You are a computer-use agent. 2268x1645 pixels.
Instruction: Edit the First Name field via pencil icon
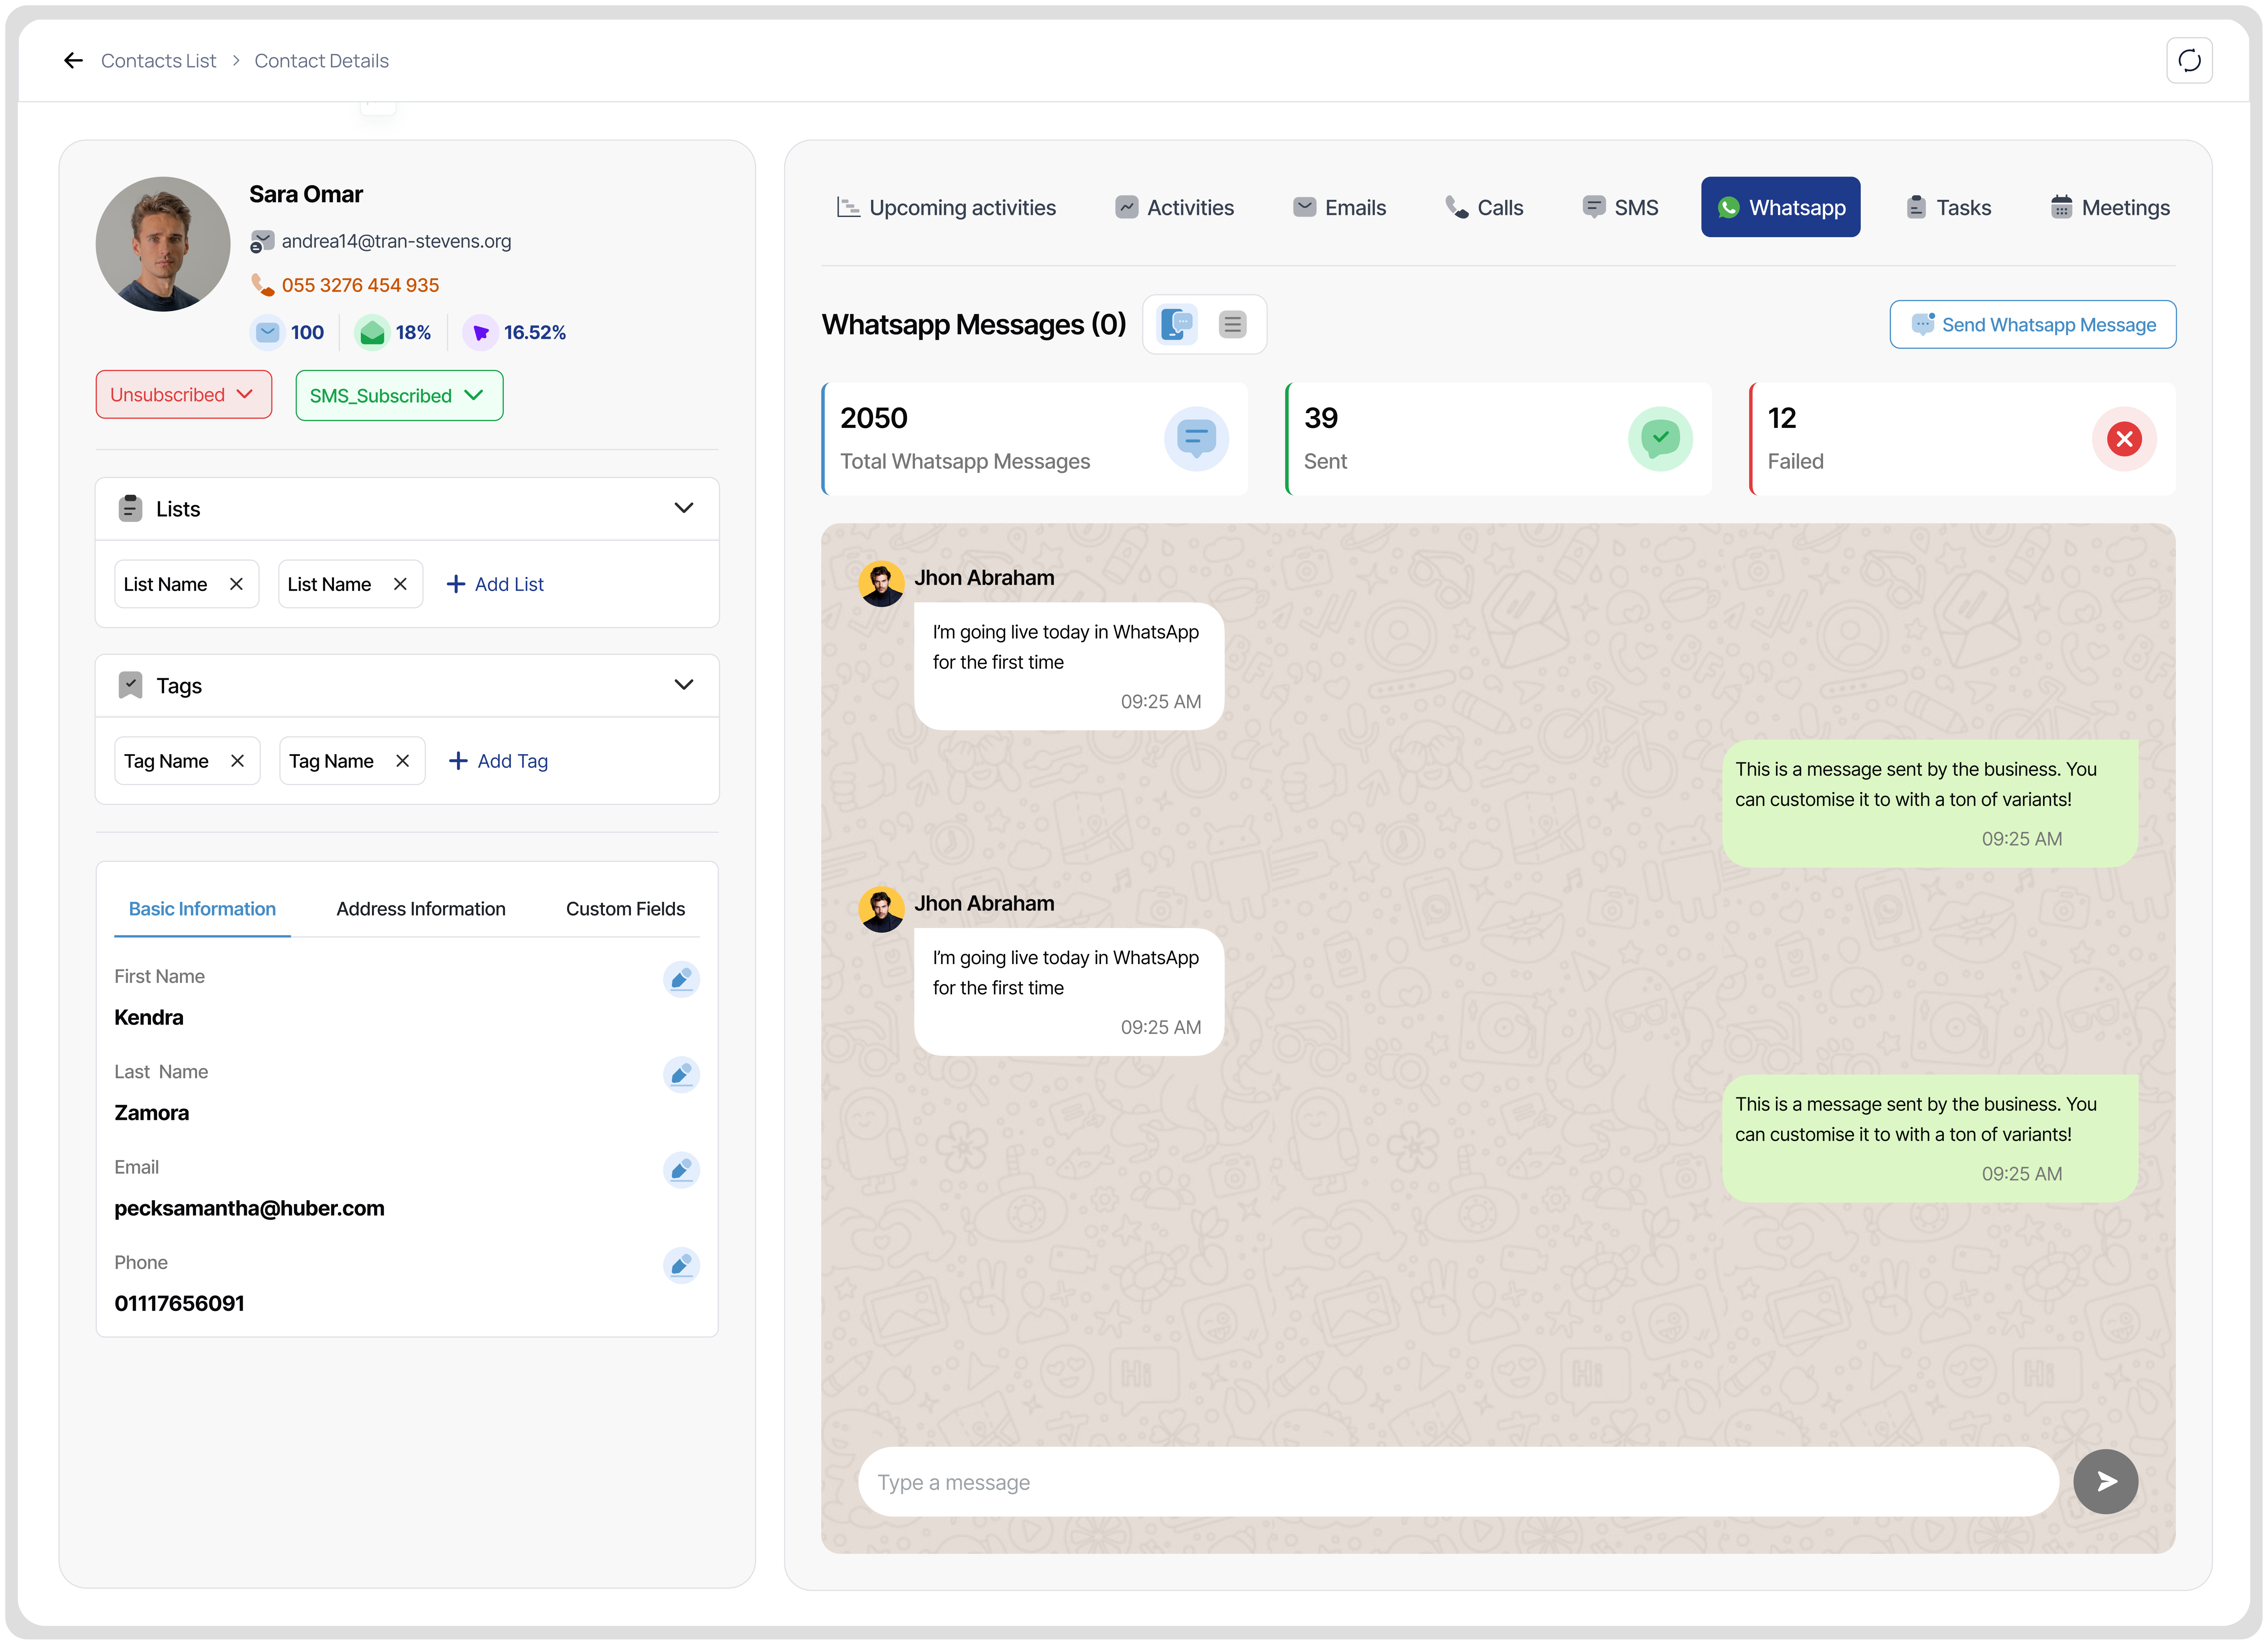[681, 979]
